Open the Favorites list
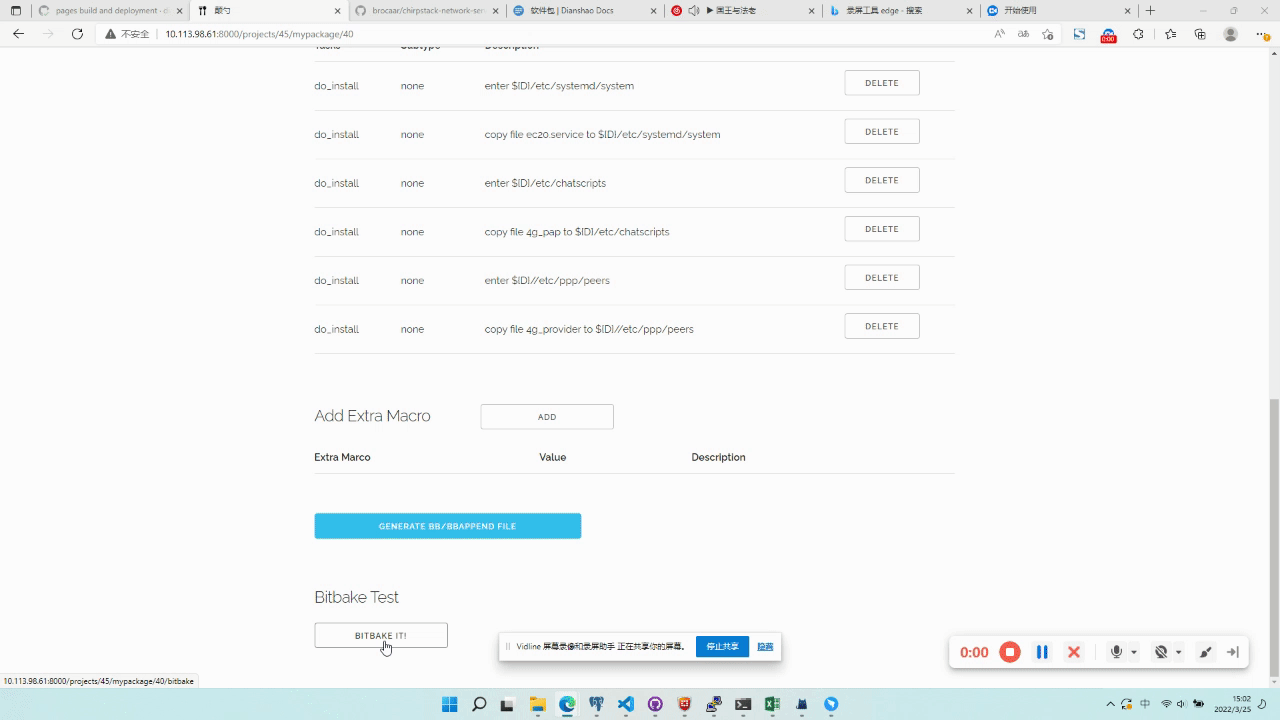Screen dimensions: 1280x720 [1170, 34]
